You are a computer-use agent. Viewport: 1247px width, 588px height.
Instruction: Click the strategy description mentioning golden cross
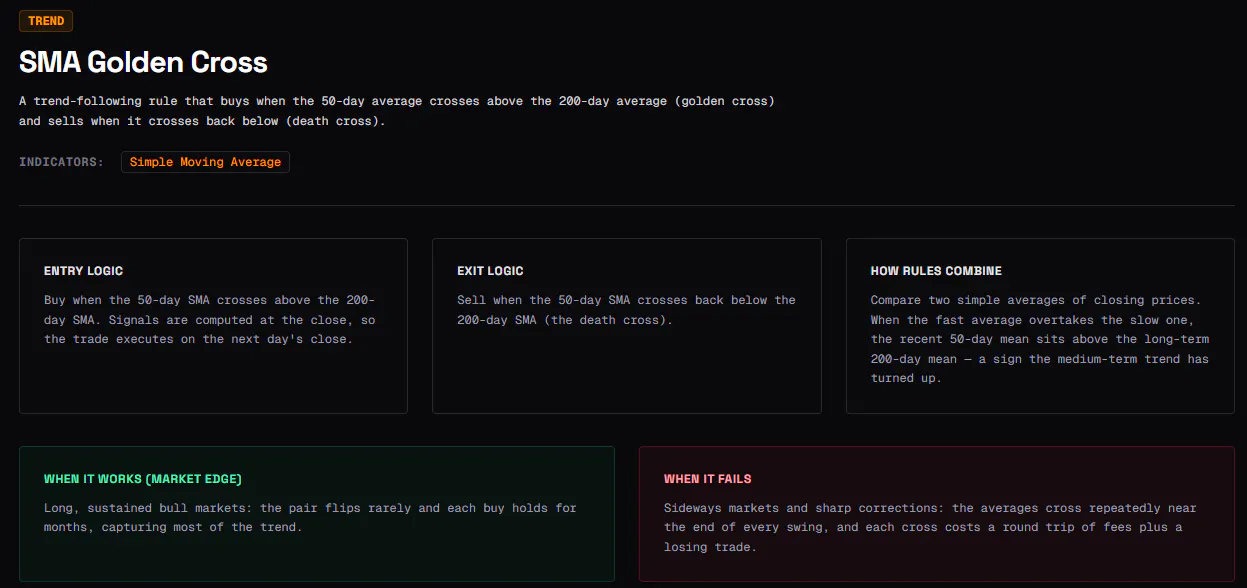pyautogui.click(x=397, y=111)
